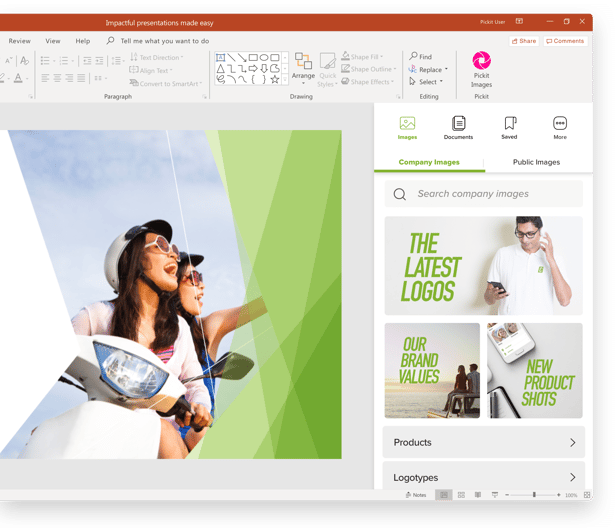Click the Arrange tool in Drawing group
The image size is (615, 532).
pos(303,66)
